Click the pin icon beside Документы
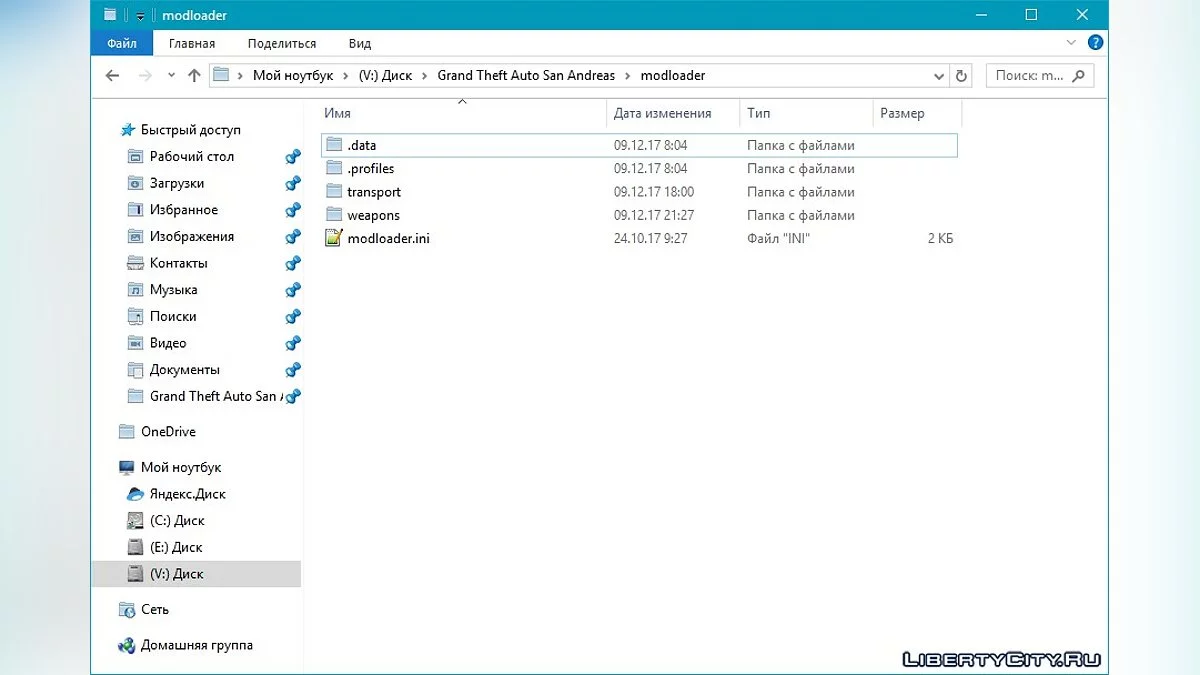The width and height of the screenshot is (1200, 675). (293, 370)
